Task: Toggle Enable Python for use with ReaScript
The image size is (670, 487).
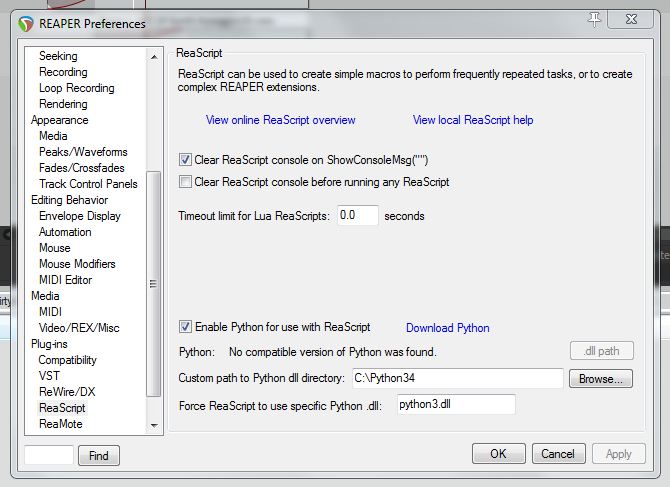Action: (x=185, y=327)
